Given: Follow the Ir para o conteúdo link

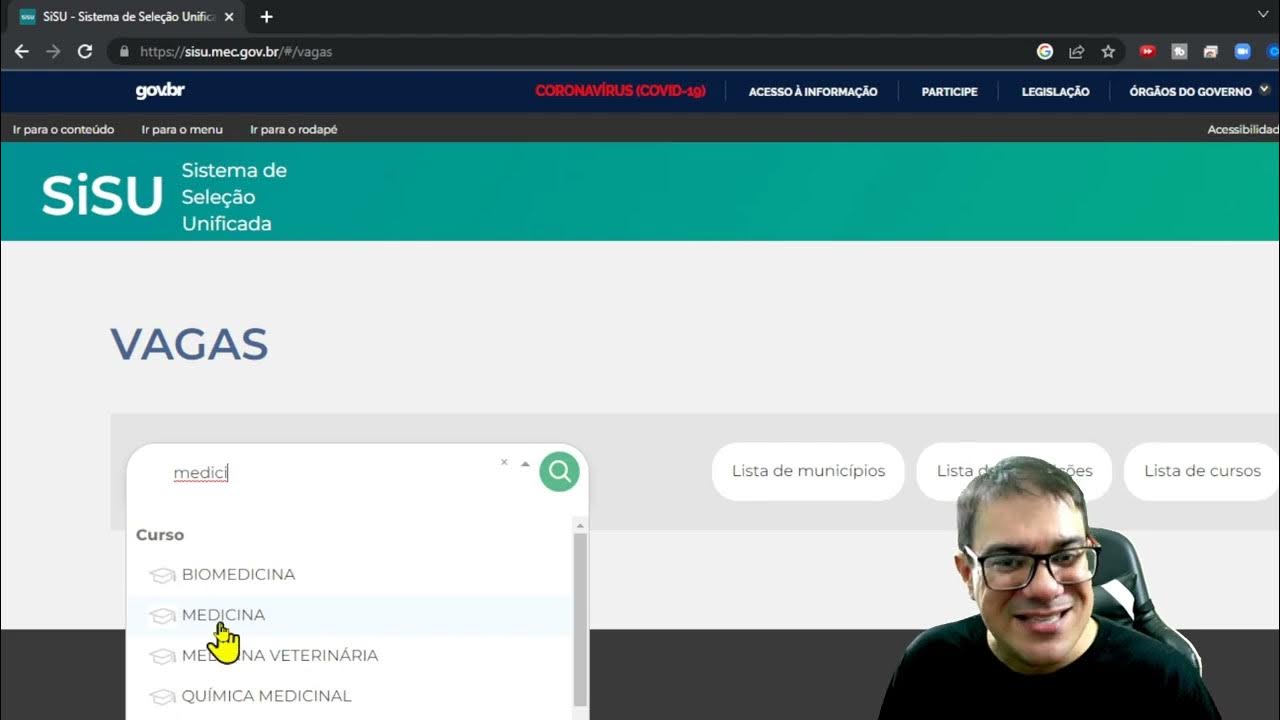Looking at the screenshot, I should coord(63,130).
